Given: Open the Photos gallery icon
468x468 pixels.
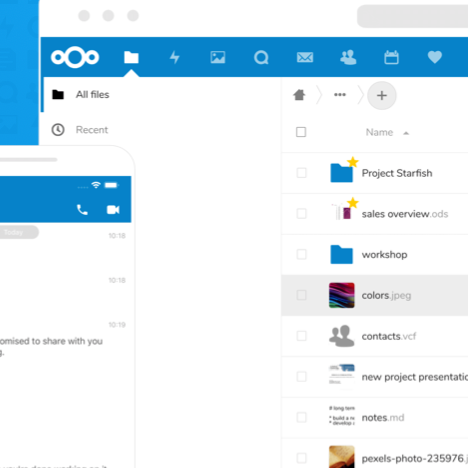Looking at the screenshot, I should coord(218,57).
